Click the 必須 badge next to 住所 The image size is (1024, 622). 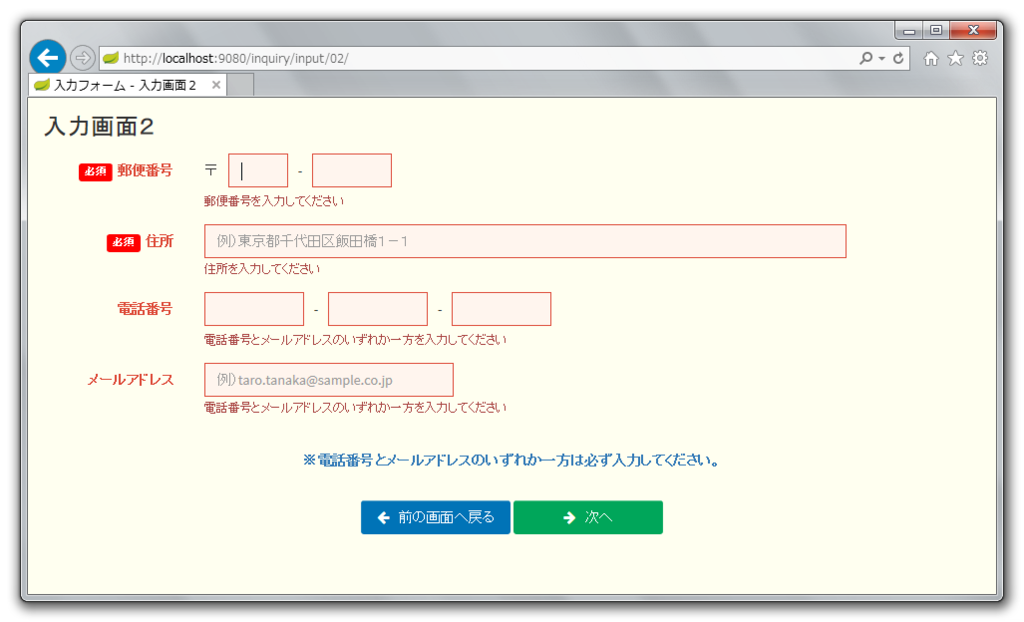coord(123,242)
